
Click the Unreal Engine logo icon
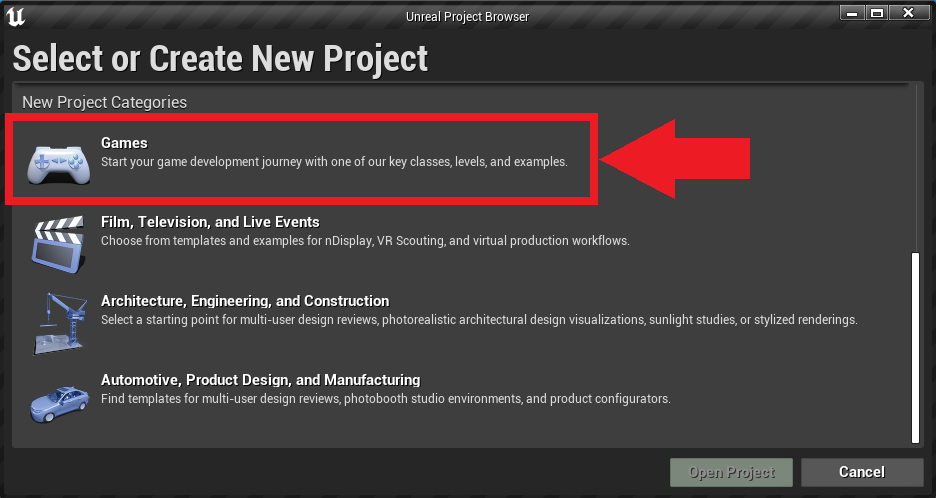[16, 16]
